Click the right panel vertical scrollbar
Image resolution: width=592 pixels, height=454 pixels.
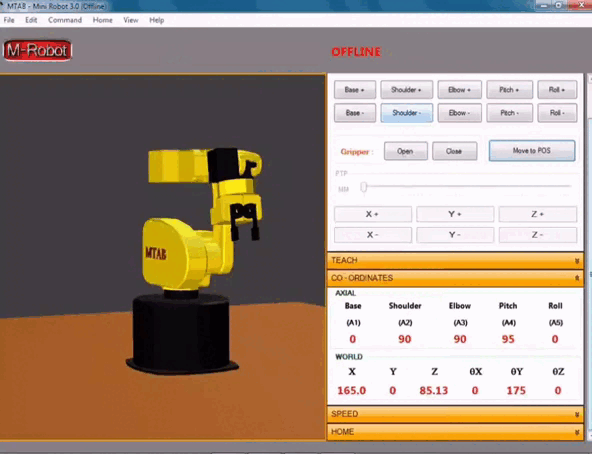(x=589, y=257)
